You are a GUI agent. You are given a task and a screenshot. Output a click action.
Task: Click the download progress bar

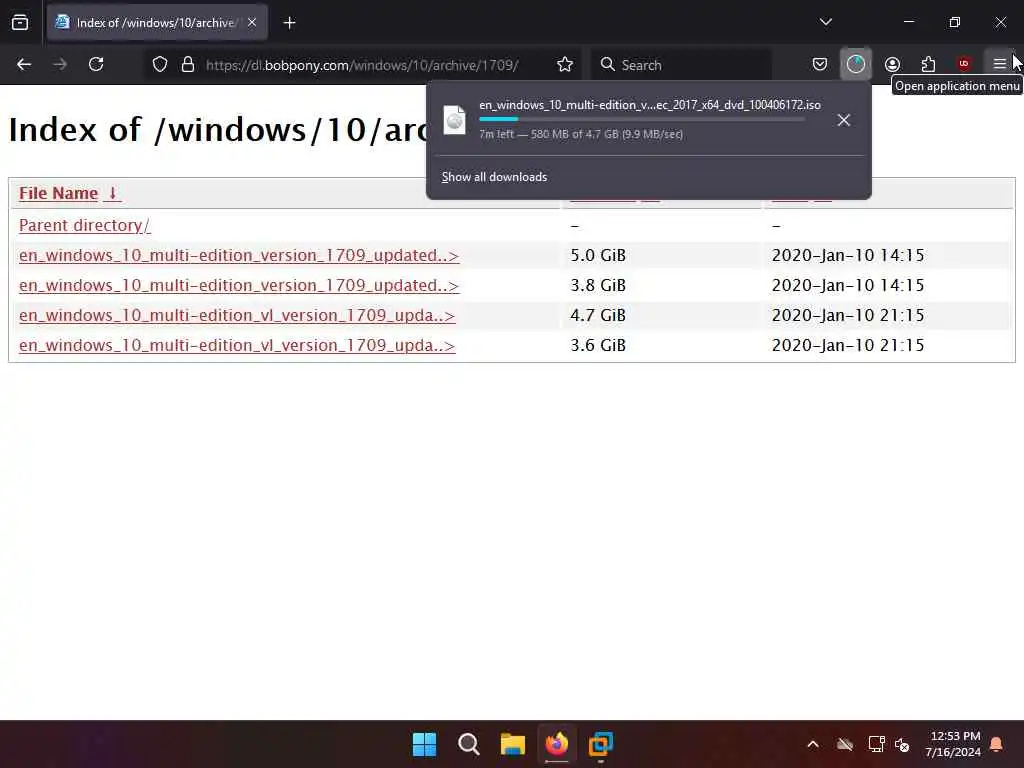641,120
